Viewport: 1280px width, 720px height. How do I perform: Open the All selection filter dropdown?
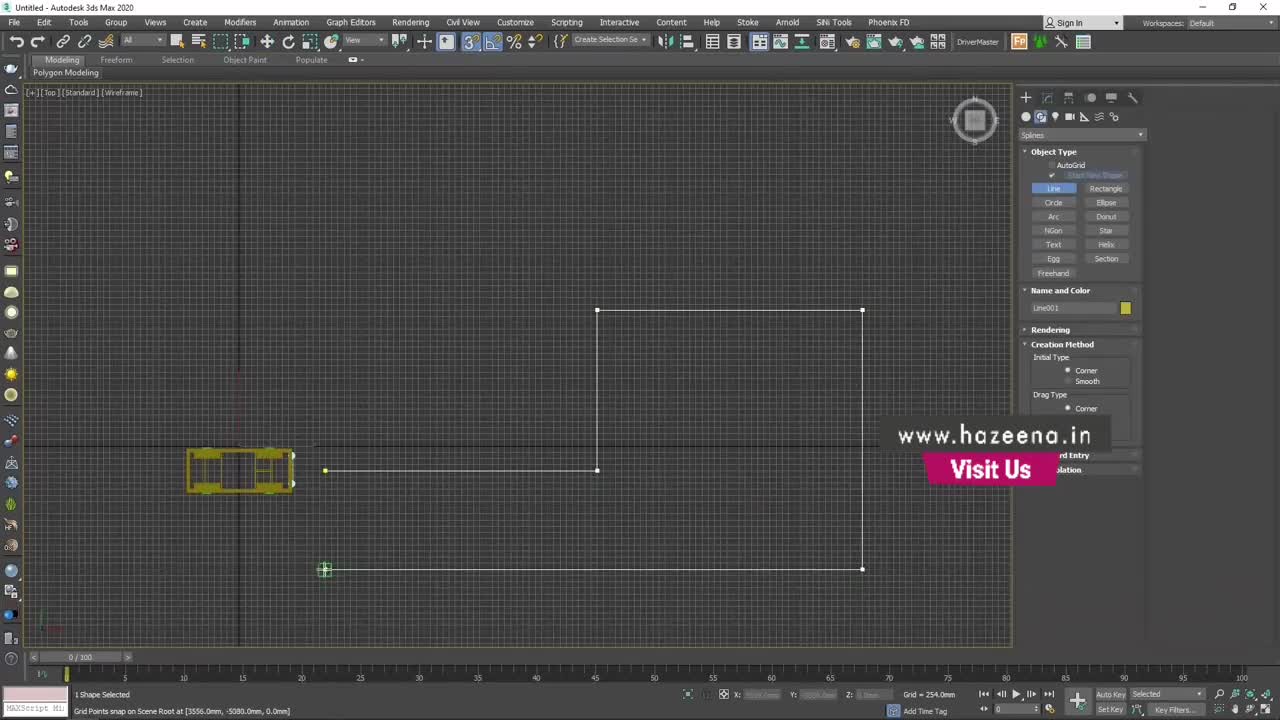point(142,40)
